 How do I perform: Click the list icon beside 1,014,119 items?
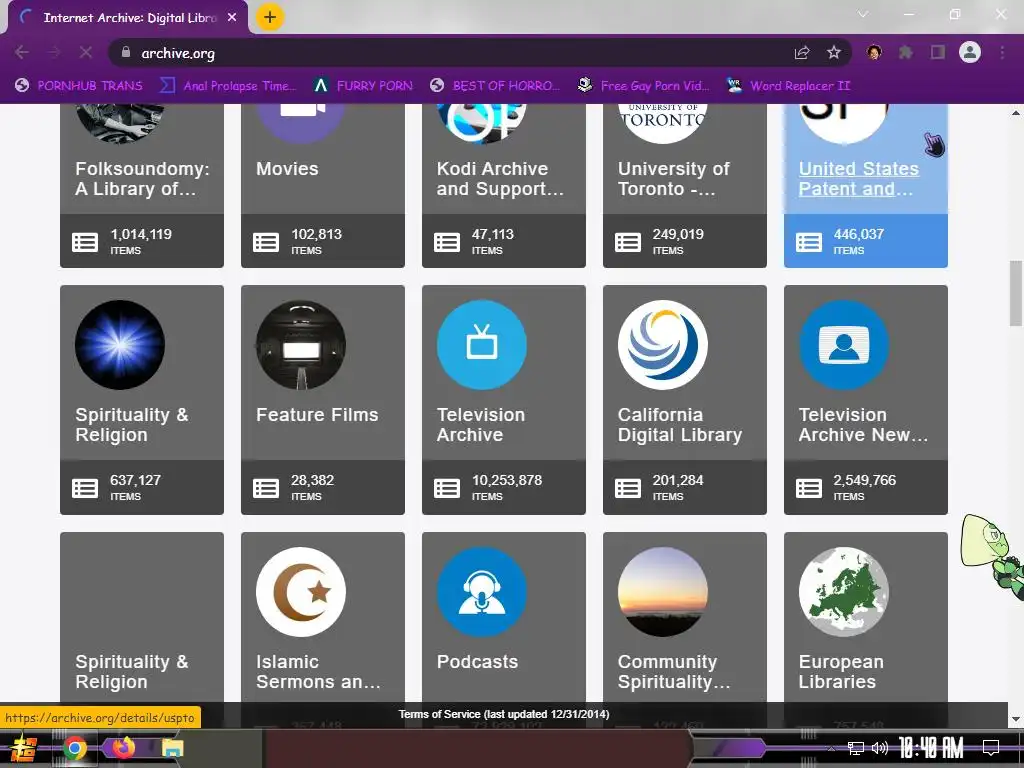coord(85,242)
